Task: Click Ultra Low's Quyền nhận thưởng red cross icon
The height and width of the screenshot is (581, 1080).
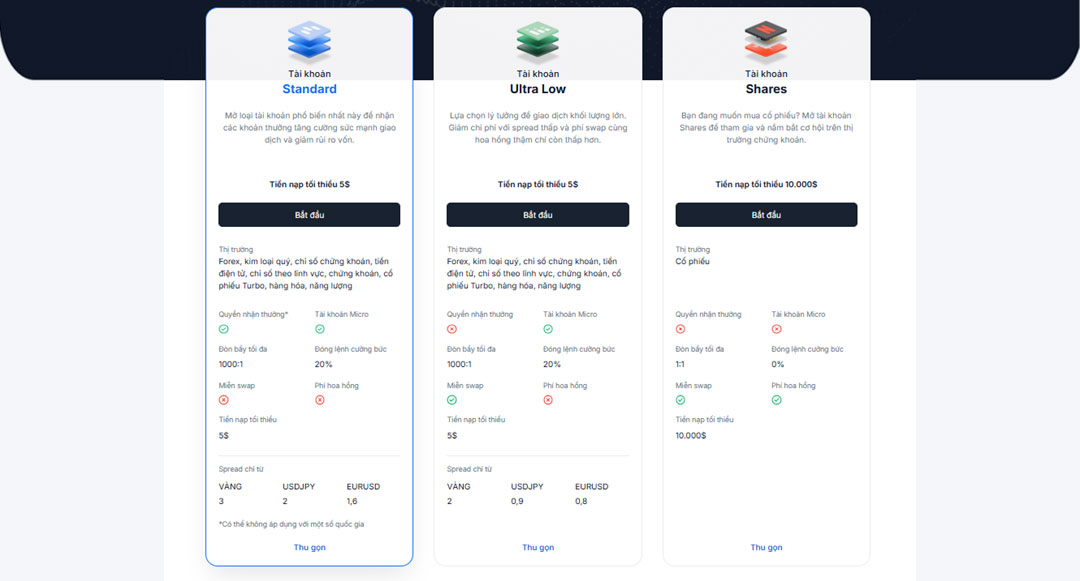Action: tap(452, 329)
